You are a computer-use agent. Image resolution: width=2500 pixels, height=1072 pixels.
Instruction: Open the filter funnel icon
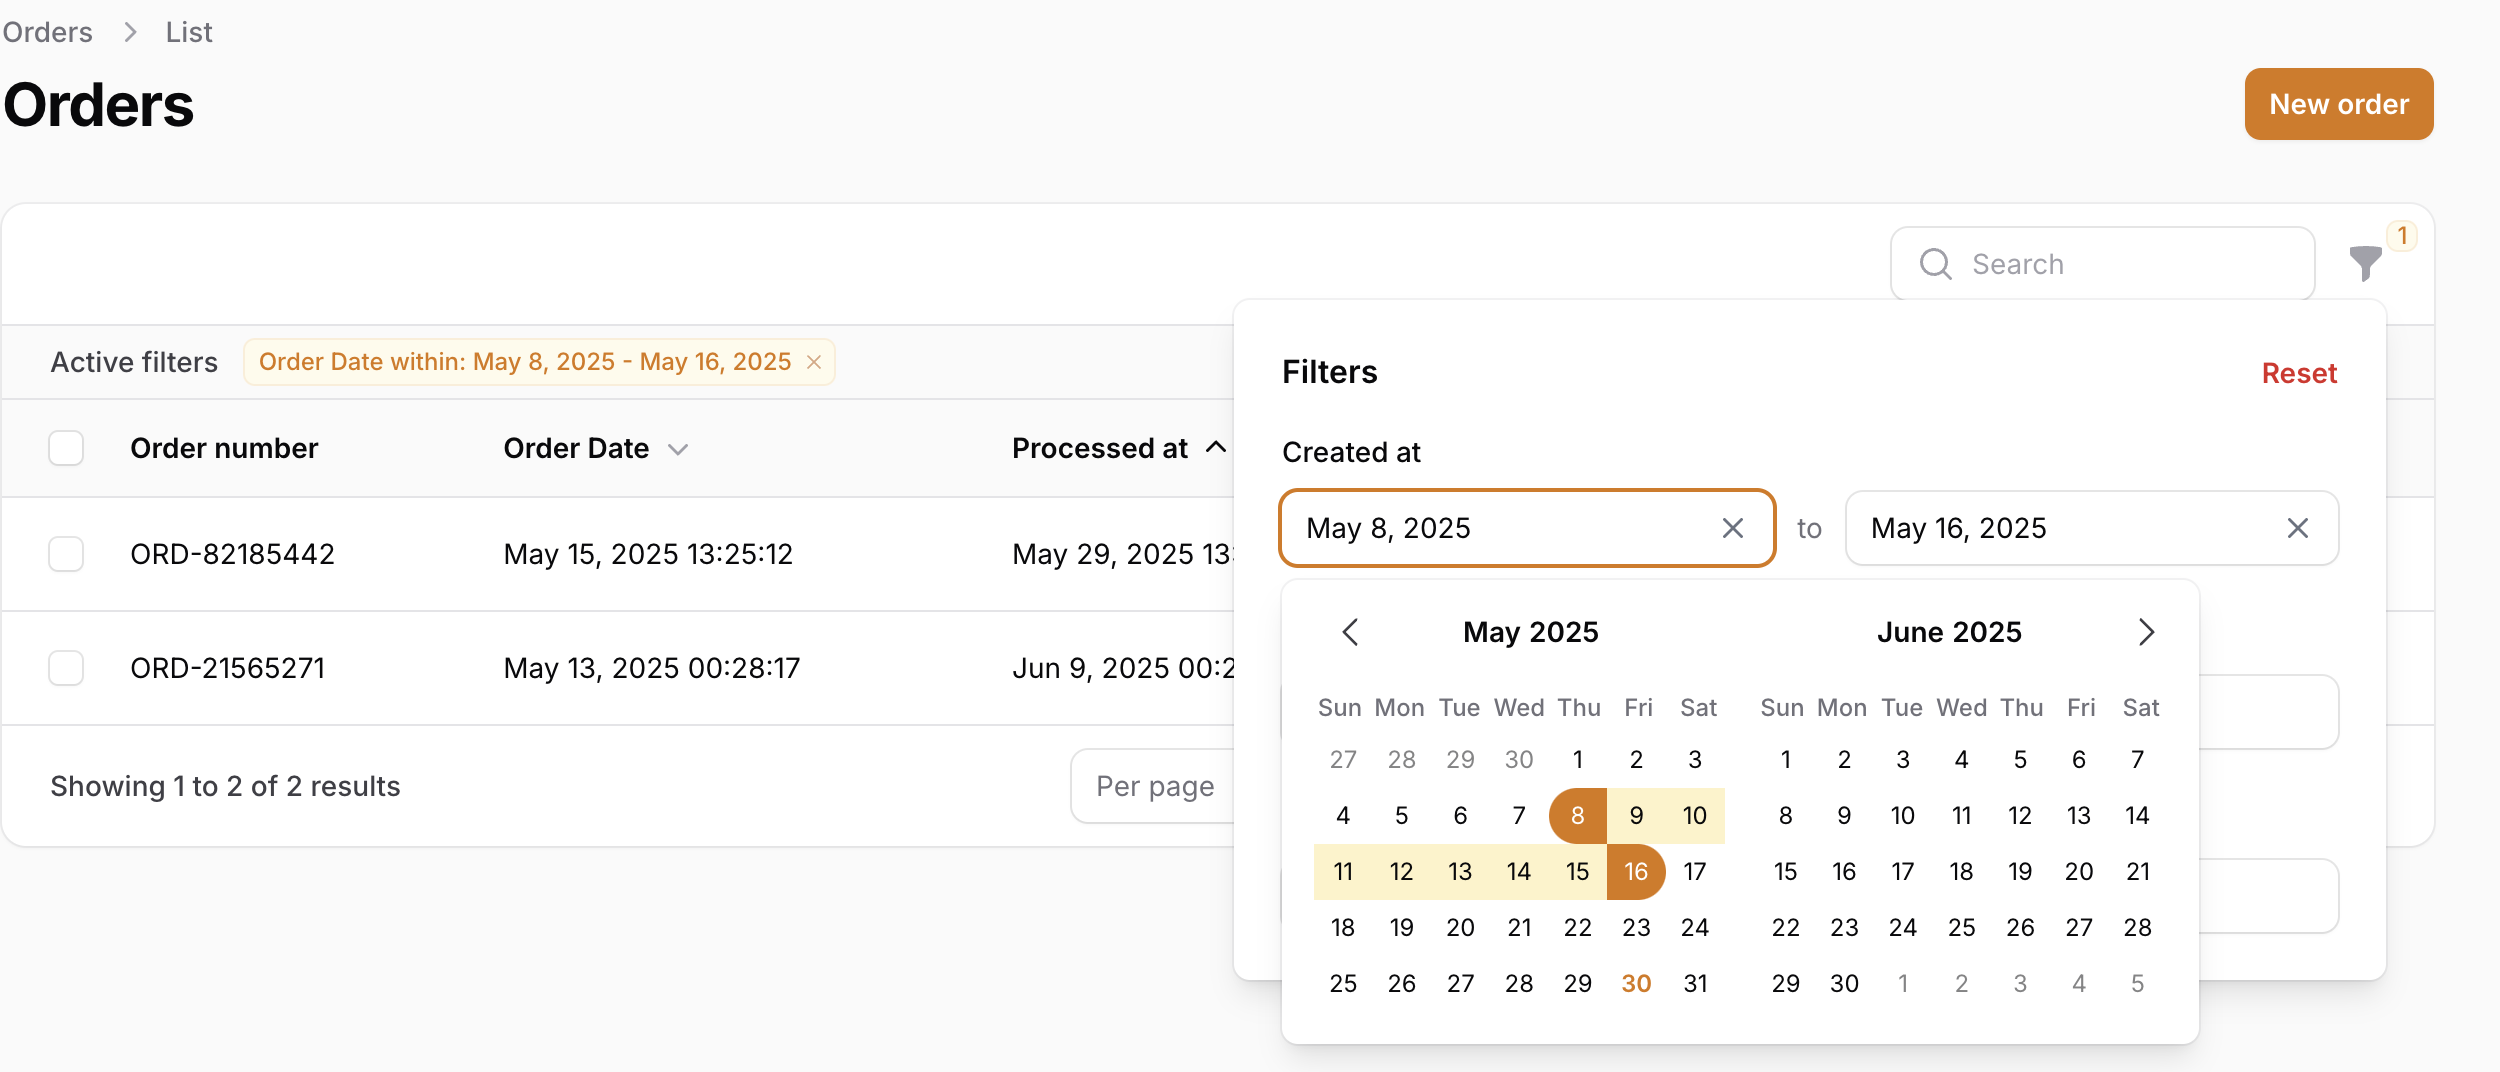click(2364, 263)
